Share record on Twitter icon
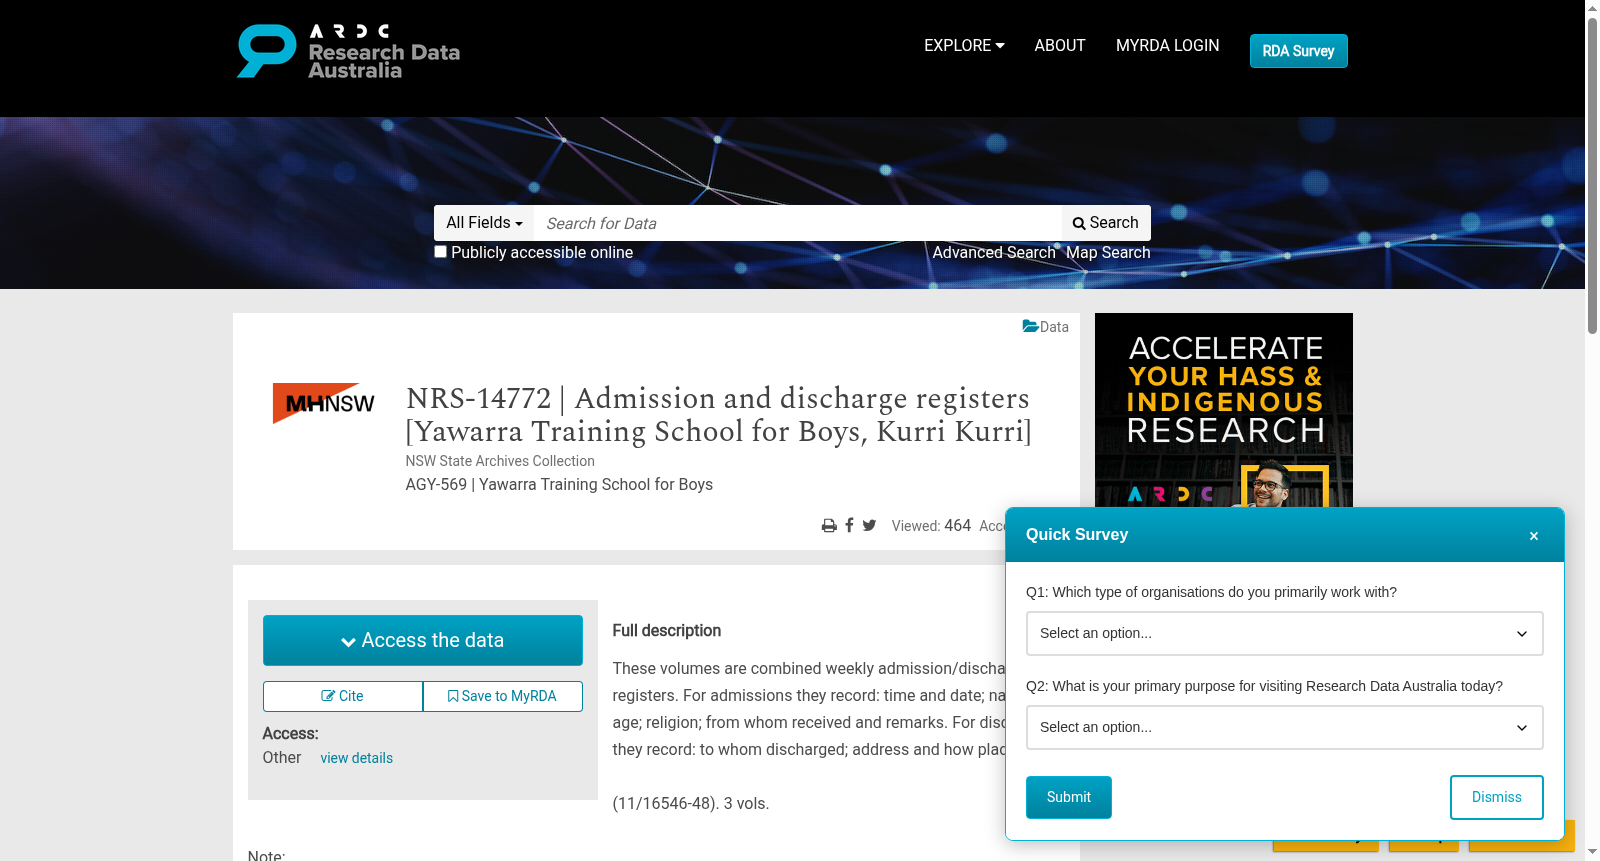Screen dimensions: 1600x861 [869, 525]
